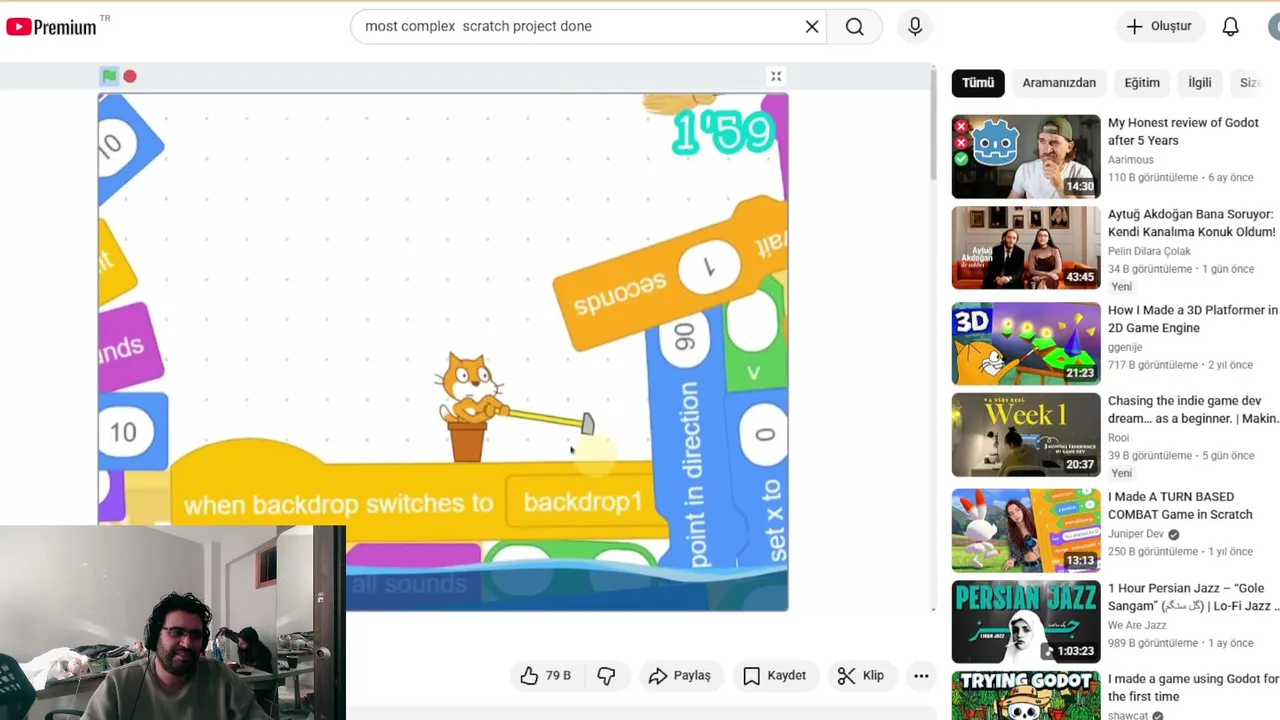Image resolution: width=1280 pixels, height=720 pixels.
Task: Open Week 1 indie game dev thumbnail
Action: [1026, 435]
